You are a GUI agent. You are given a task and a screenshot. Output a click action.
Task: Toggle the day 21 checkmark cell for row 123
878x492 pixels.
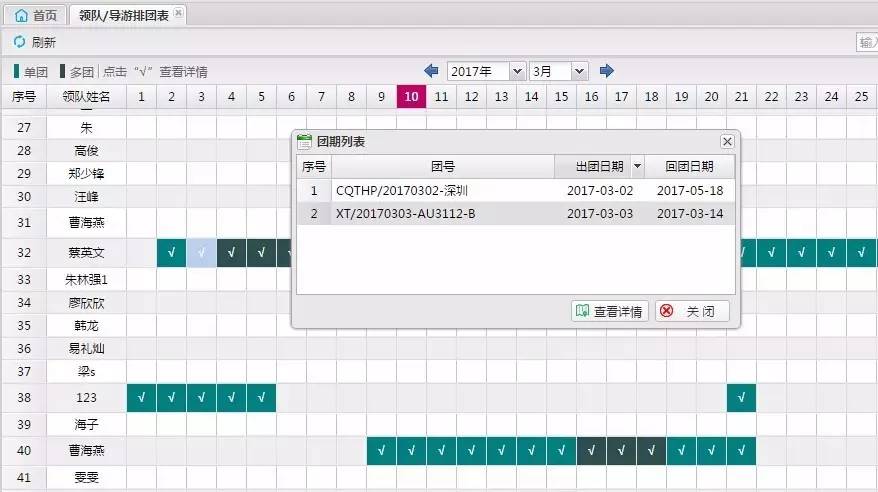tap(741, 398)
